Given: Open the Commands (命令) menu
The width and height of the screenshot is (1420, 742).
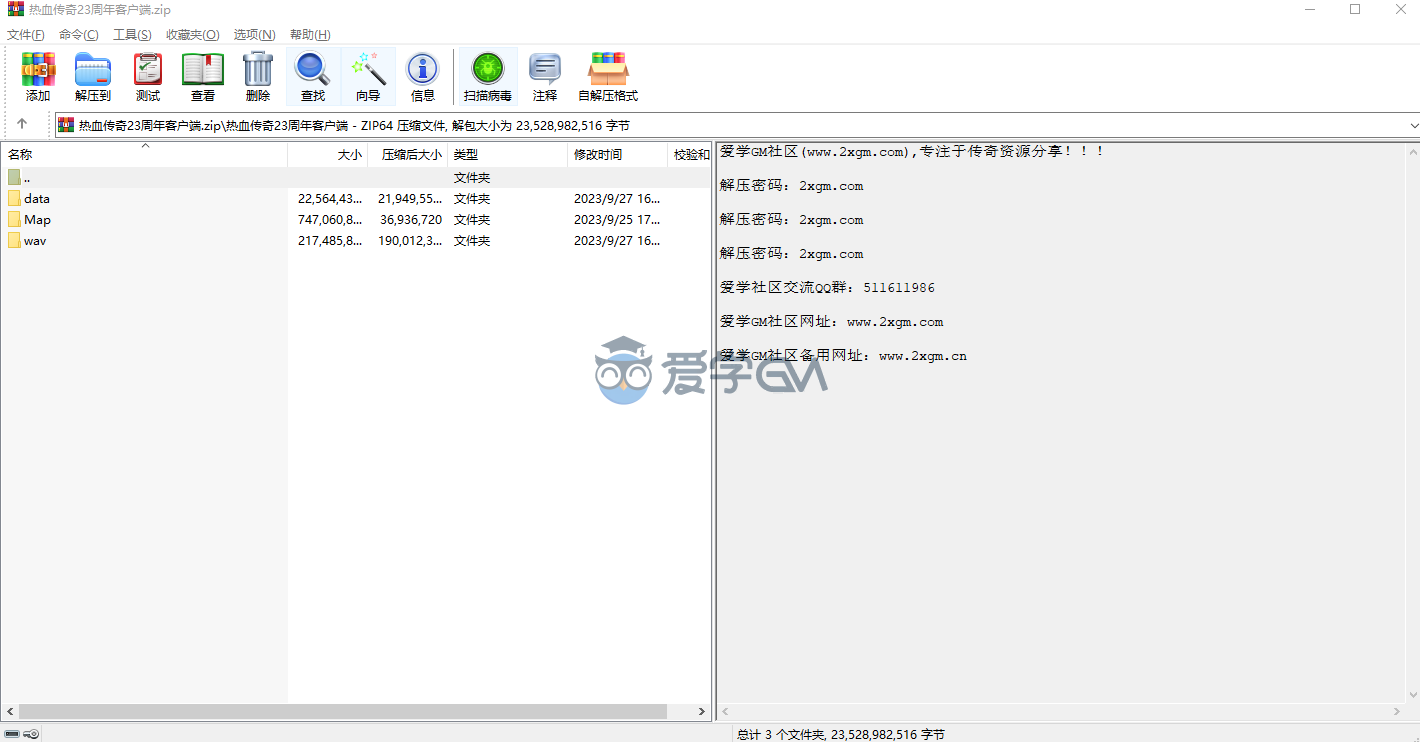Looking at the screenshot, I should coord(79,34).
